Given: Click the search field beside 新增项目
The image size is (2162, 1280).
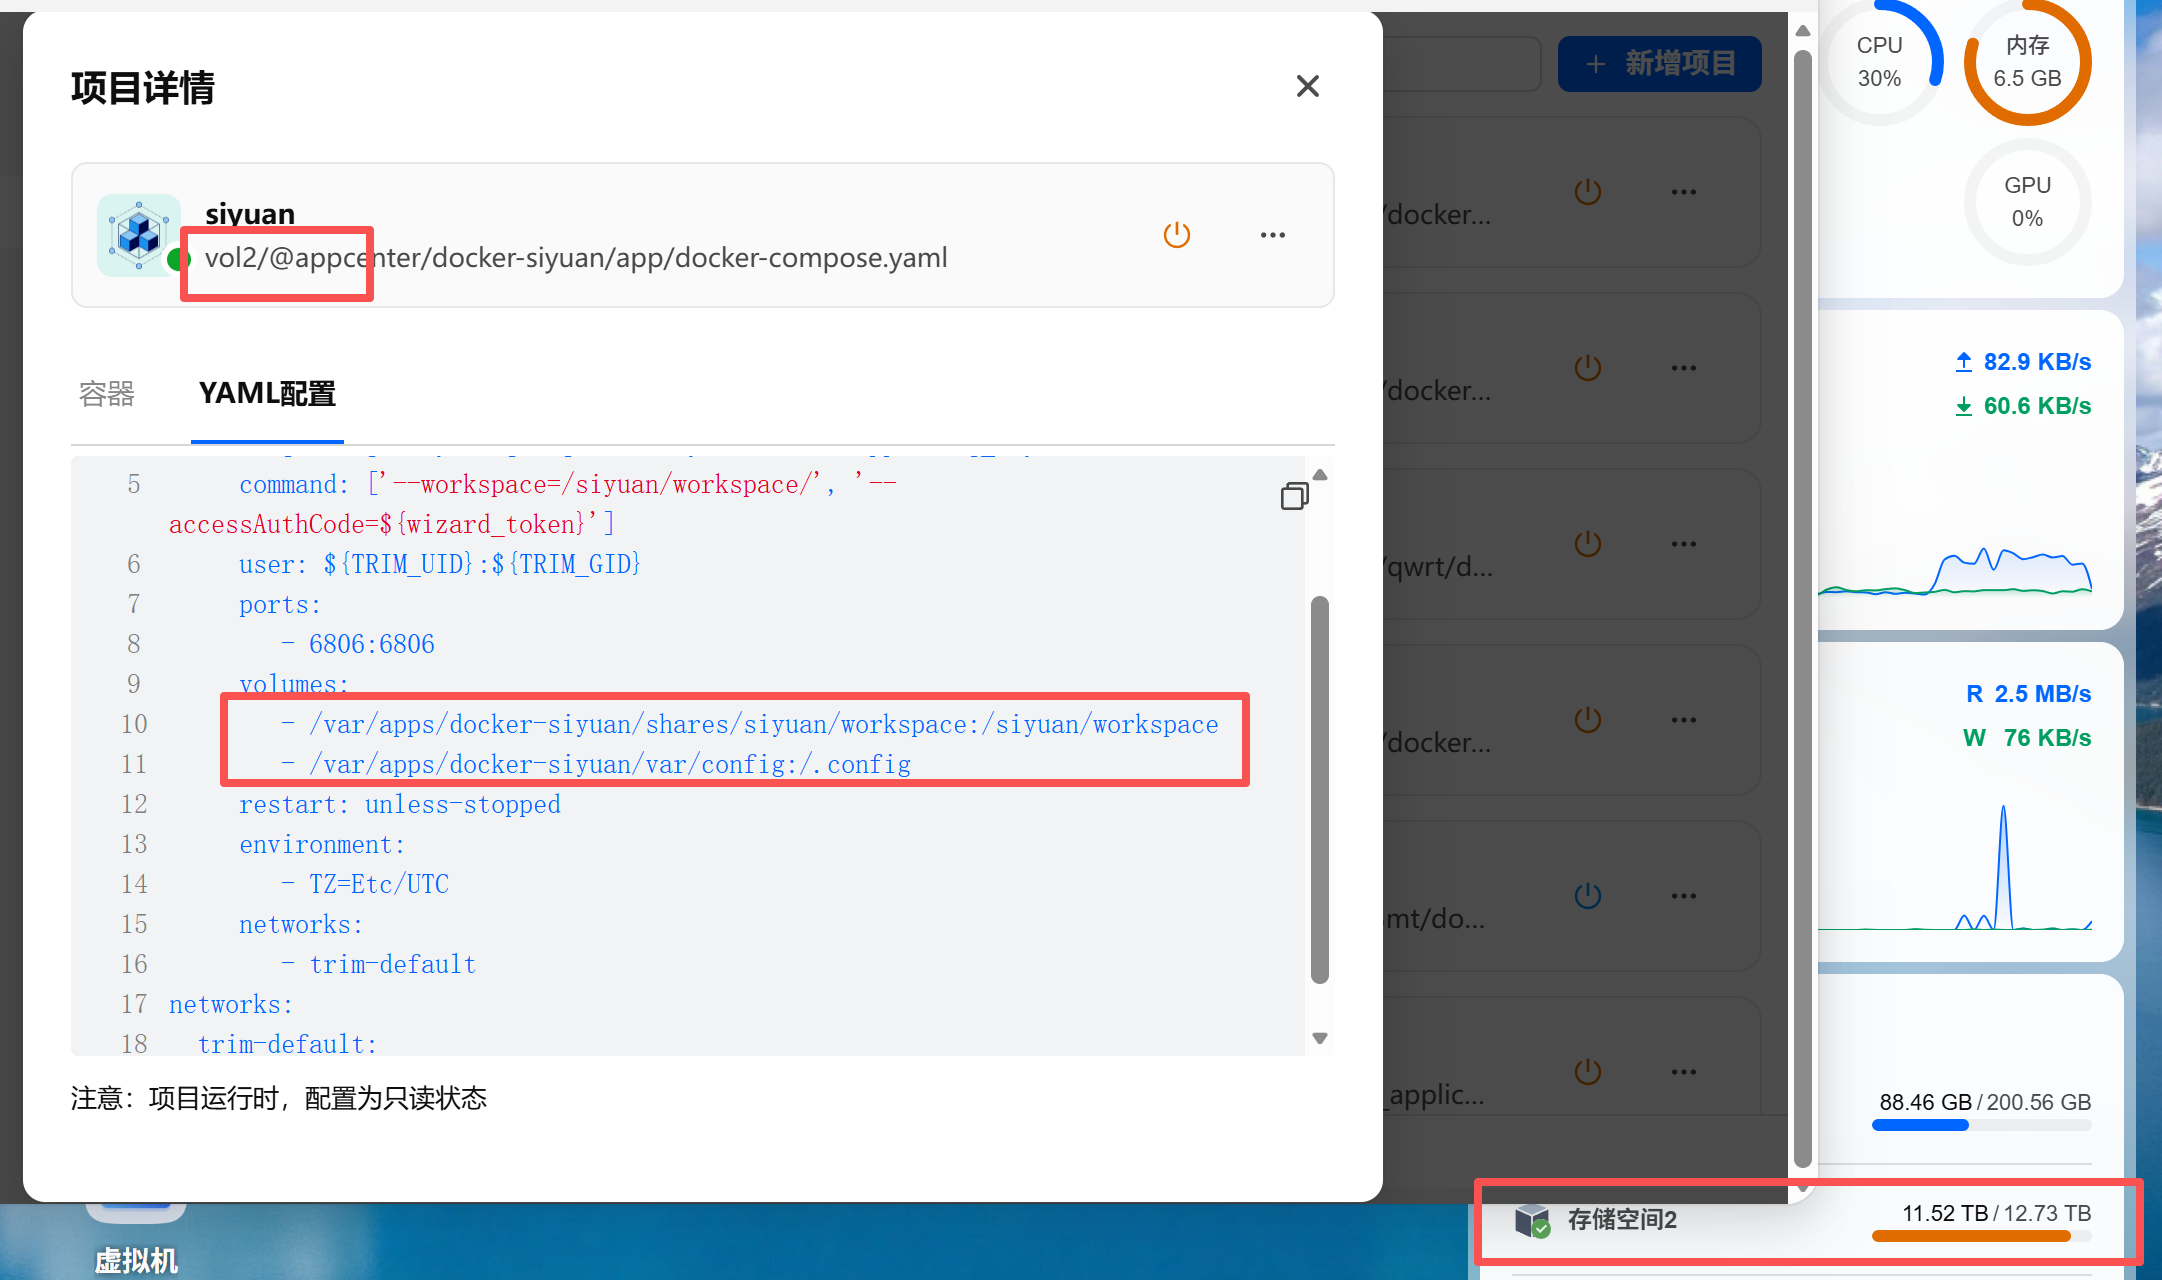Looking at the screenshot, I should [x=1462, y=64].
